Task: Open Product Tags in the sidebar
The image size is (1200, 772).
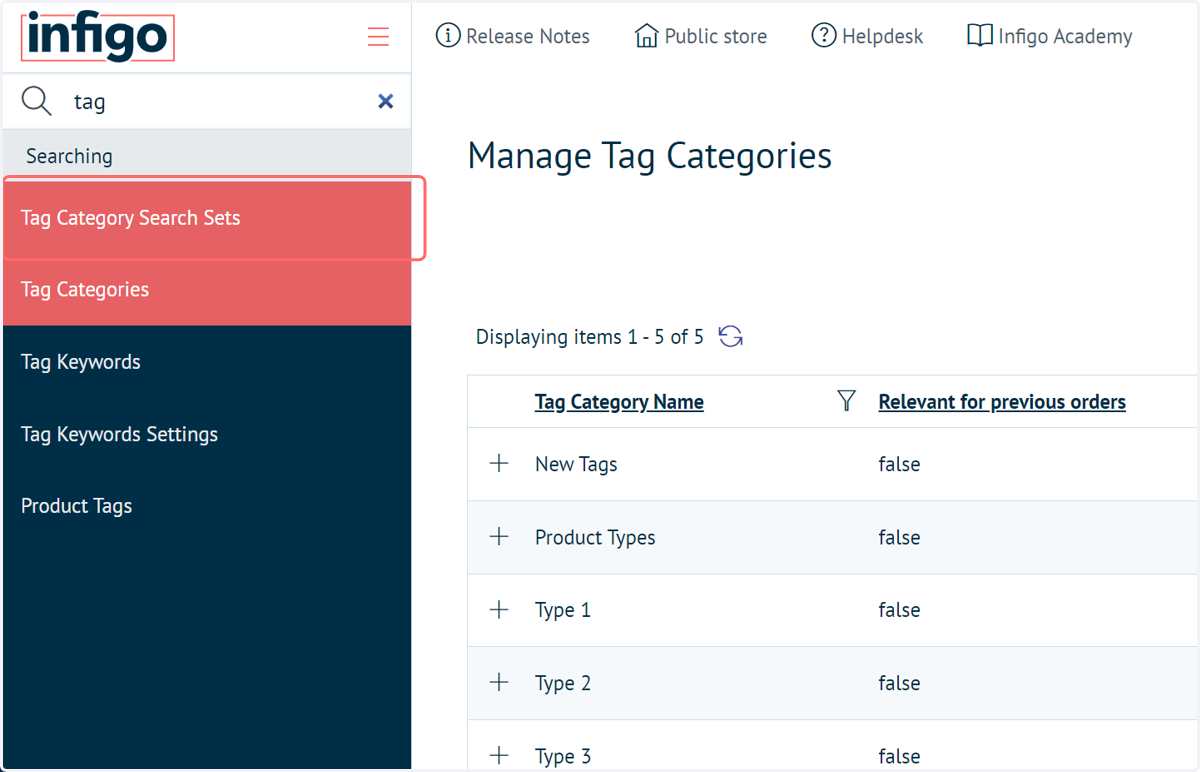Action: click(207, 506)
